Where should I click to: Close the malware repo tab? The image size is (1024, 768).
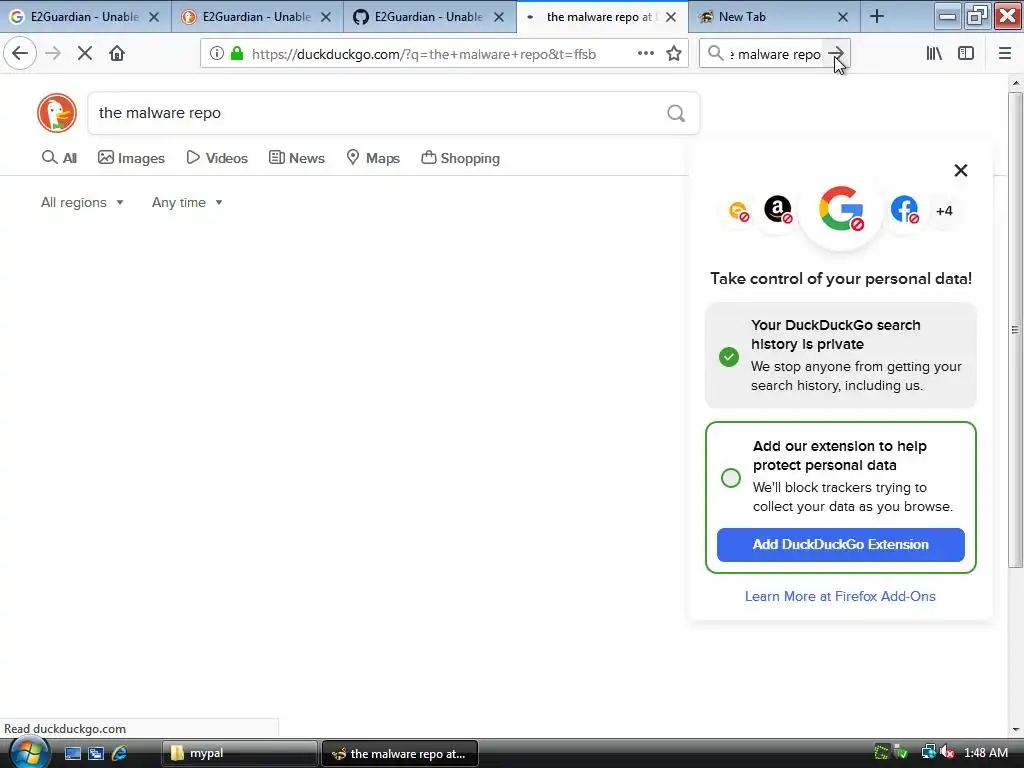[x=671, y=17]
